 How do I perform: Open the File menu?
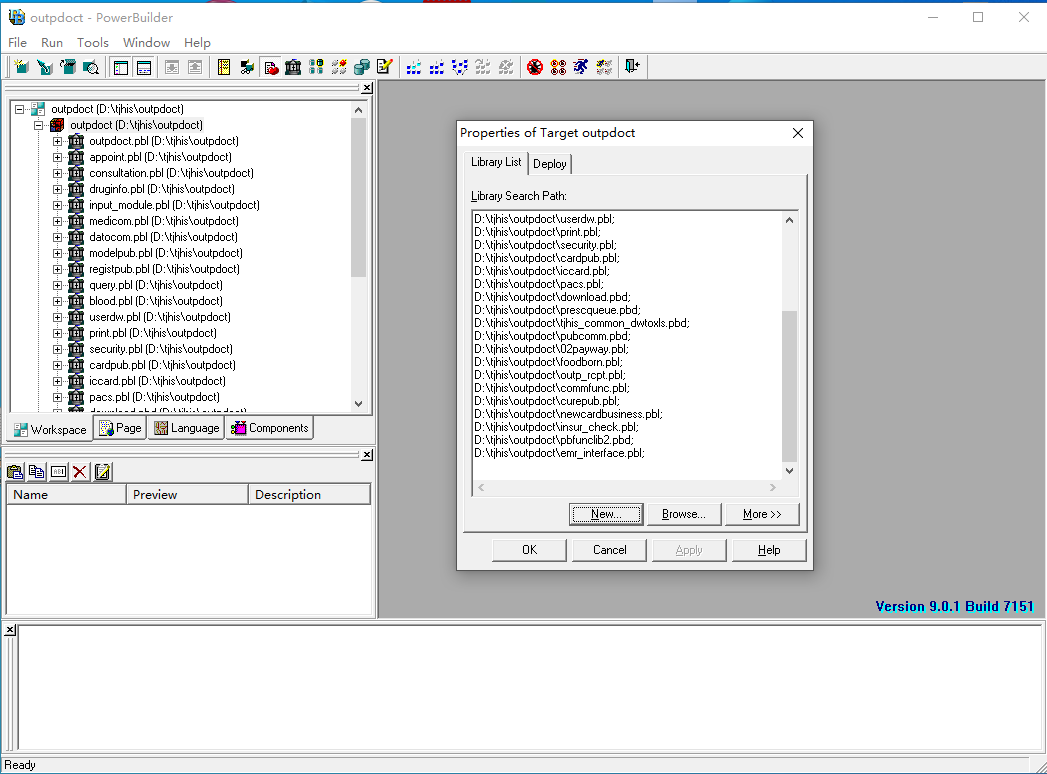tap(17, 43)
